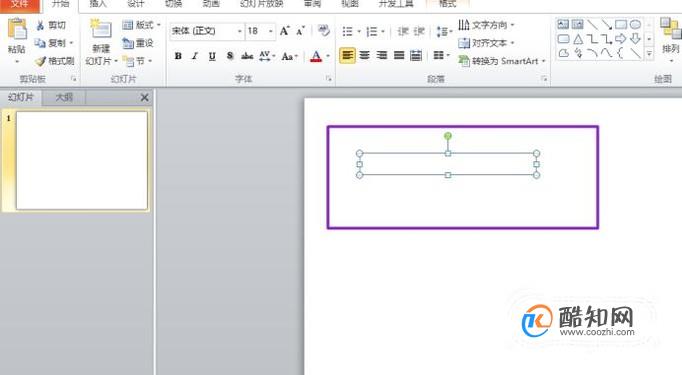Click the bulleted list icon
Viewport: 682px width, 375px height.
point(348,31)
